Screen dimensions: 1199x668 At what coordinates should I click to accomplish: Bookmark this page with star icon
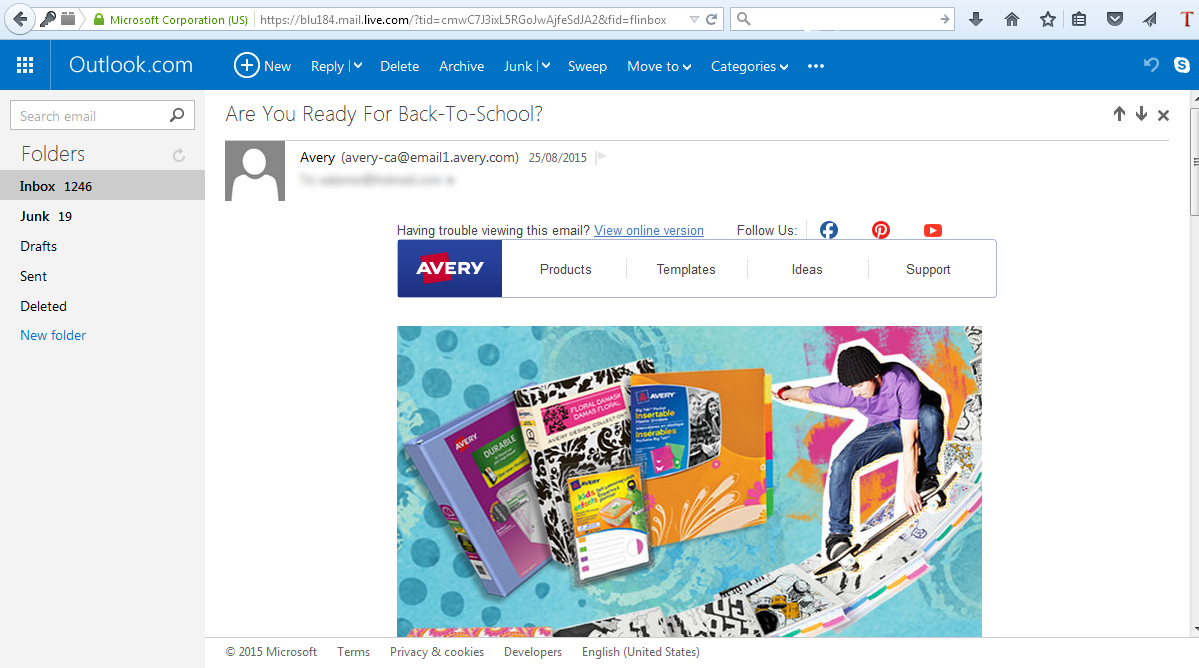click(x=1048, y=19)
